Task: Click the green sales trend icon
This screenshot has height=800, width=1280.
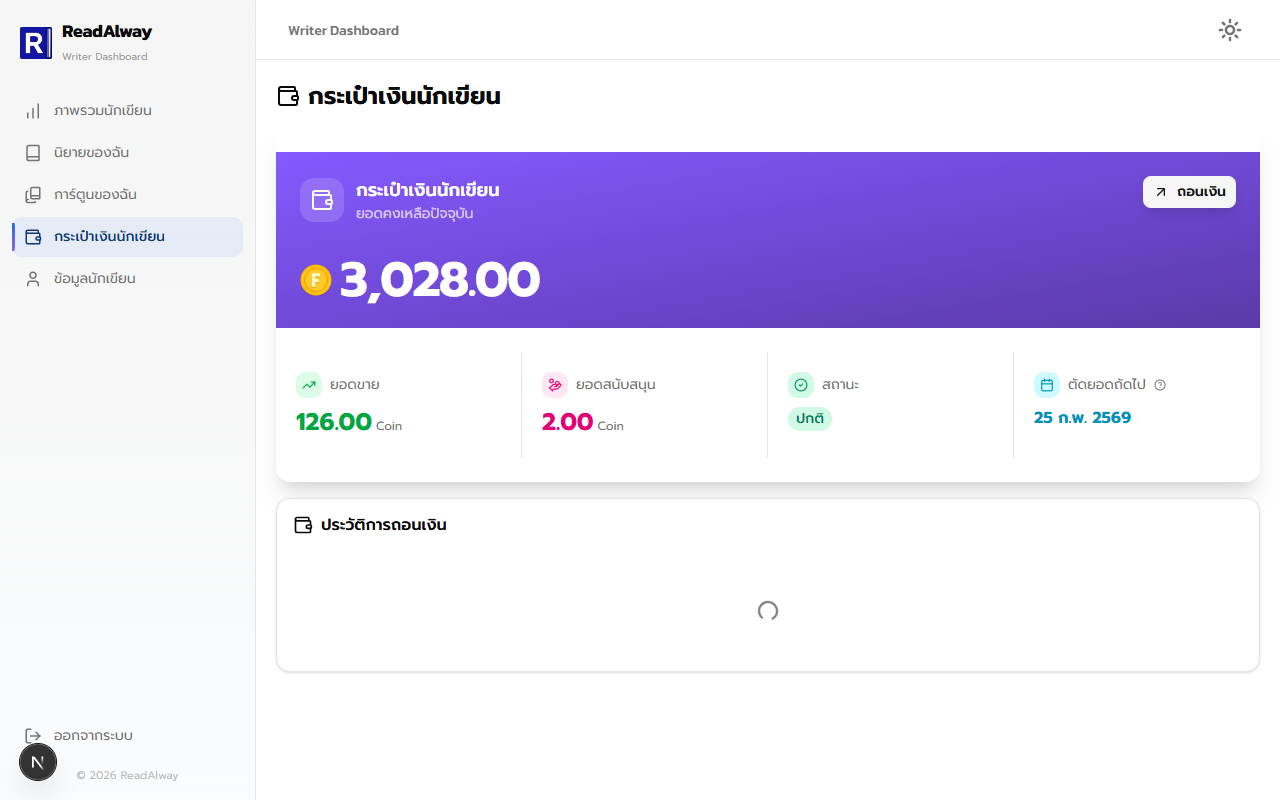Action: [309, 385]
